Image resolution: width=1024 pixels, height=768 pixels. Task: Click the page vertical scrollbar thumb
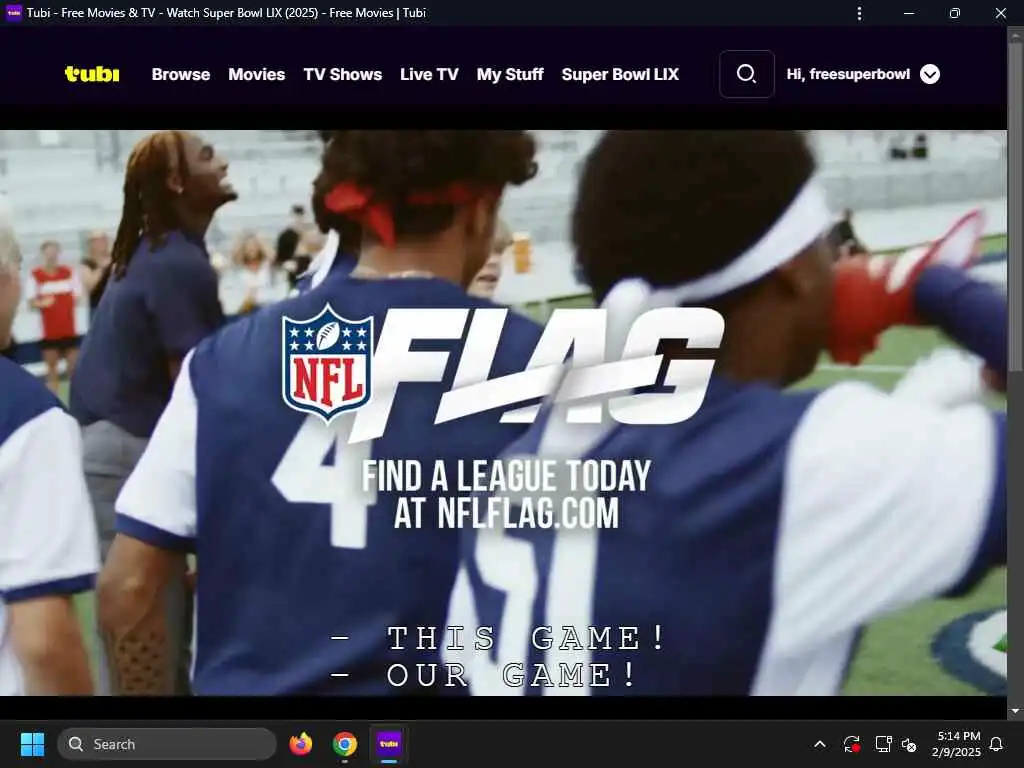[1015, 206]
